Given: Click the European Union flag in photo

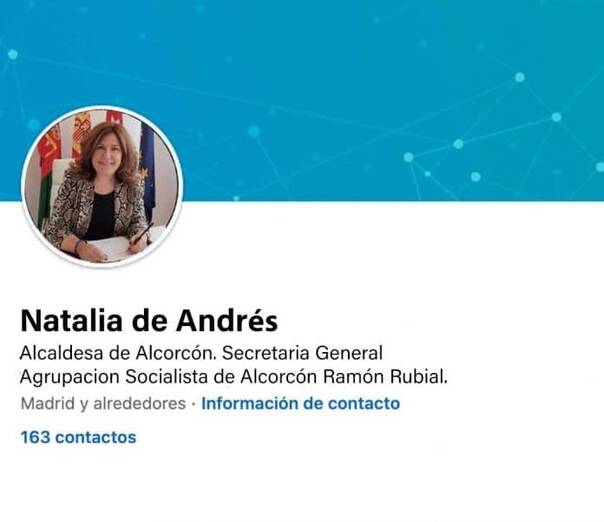Looking at the screenshot, I should [x=148, y=162].
